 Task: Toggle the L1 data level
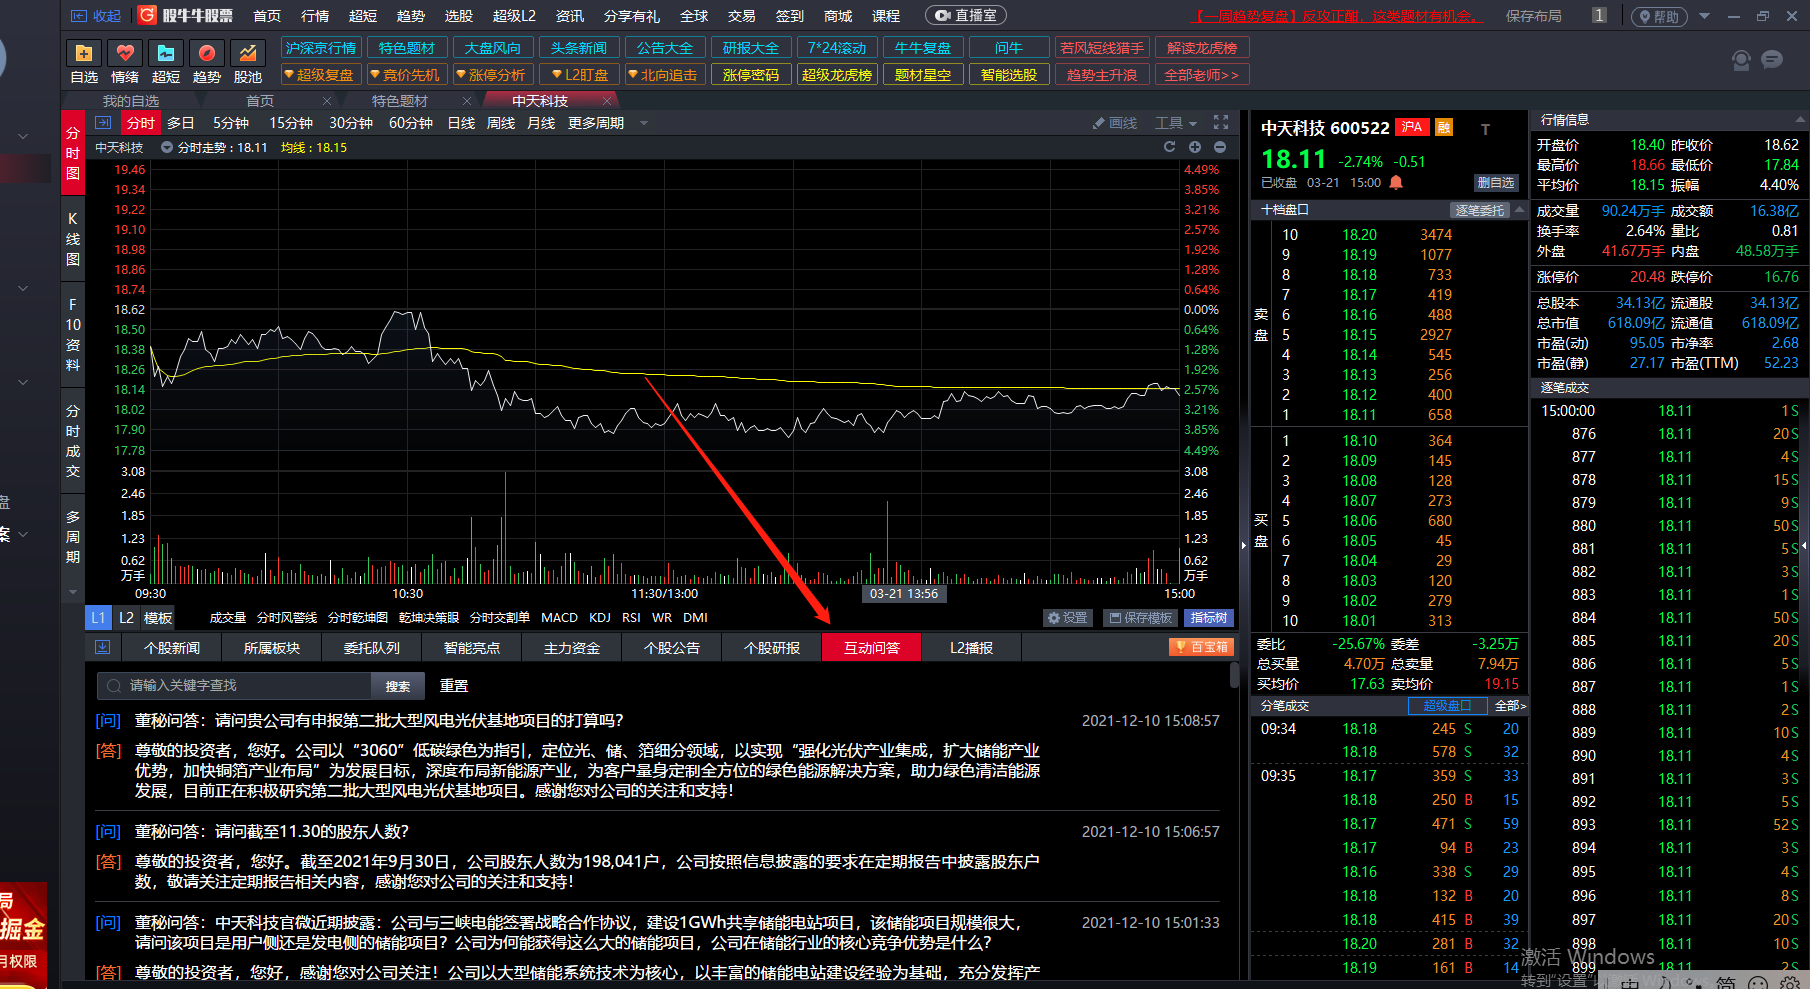coord(98,618)
